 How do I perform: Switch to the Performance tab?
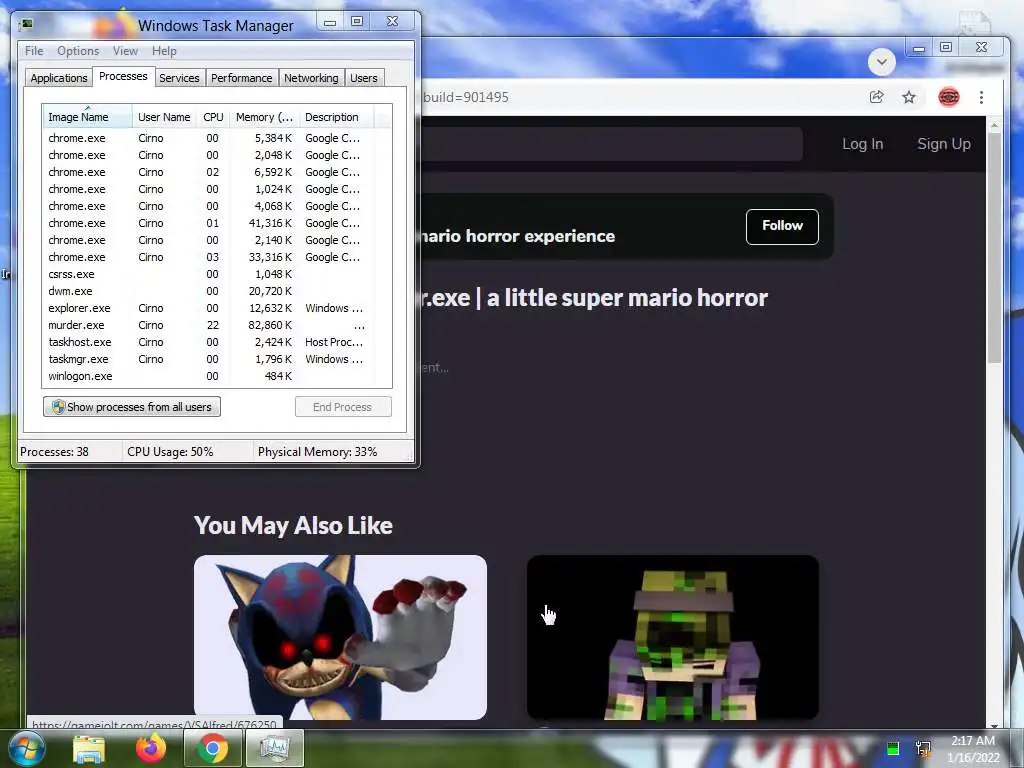(x=242, y=78)
